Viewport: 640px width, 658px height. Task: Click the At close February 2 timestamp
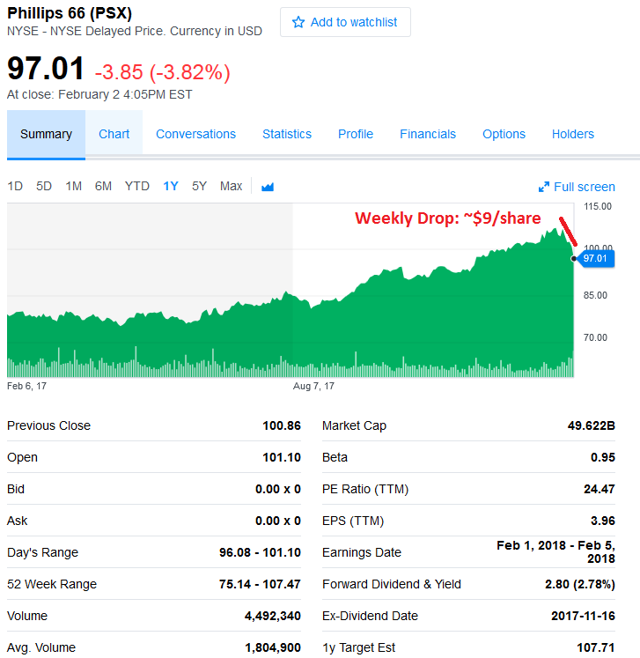(x=99, y=94)
